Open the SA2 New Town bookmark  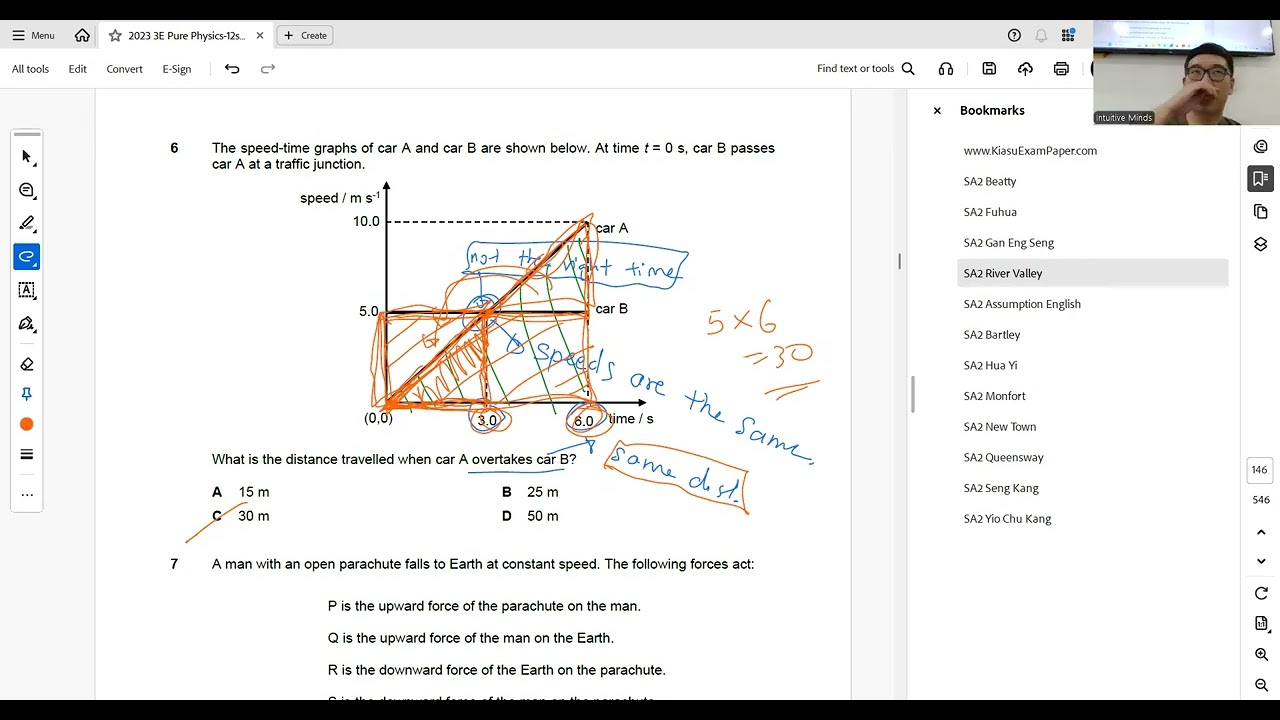pyautogui.click(x=1000, y=427)
